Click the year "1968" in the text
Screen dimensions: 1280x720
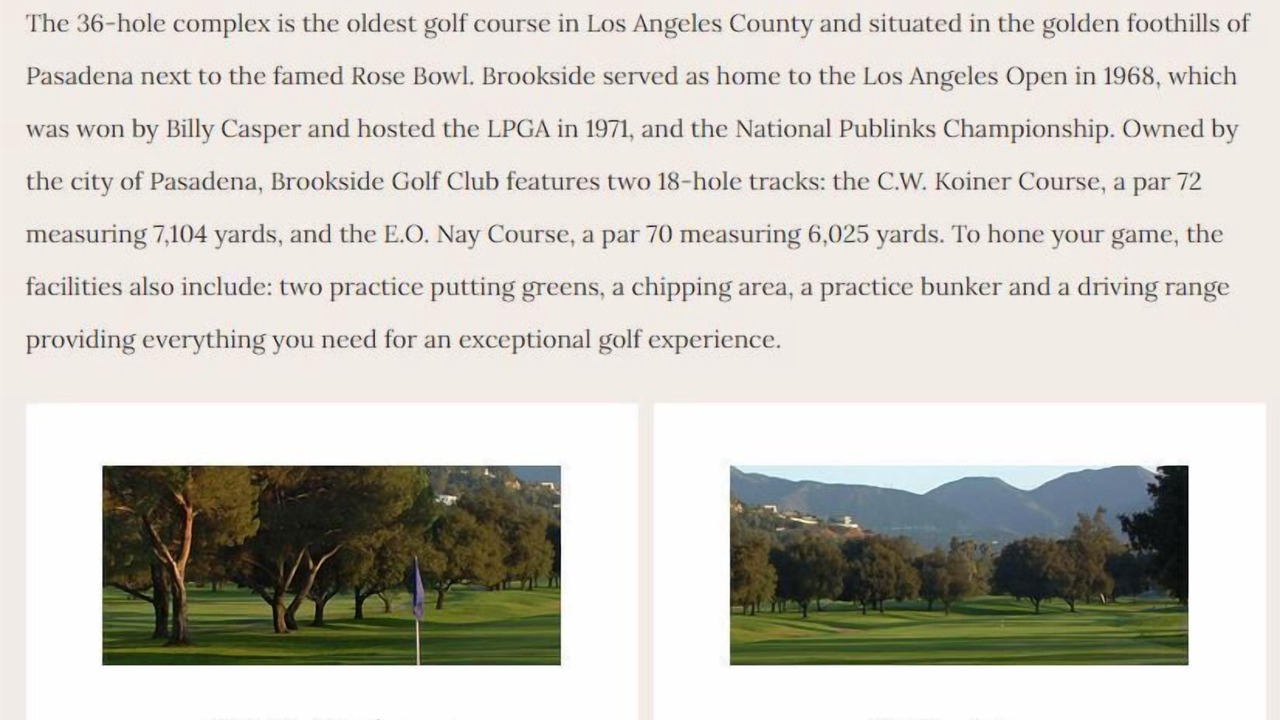pyautogui.click(x=1126, y=77)
